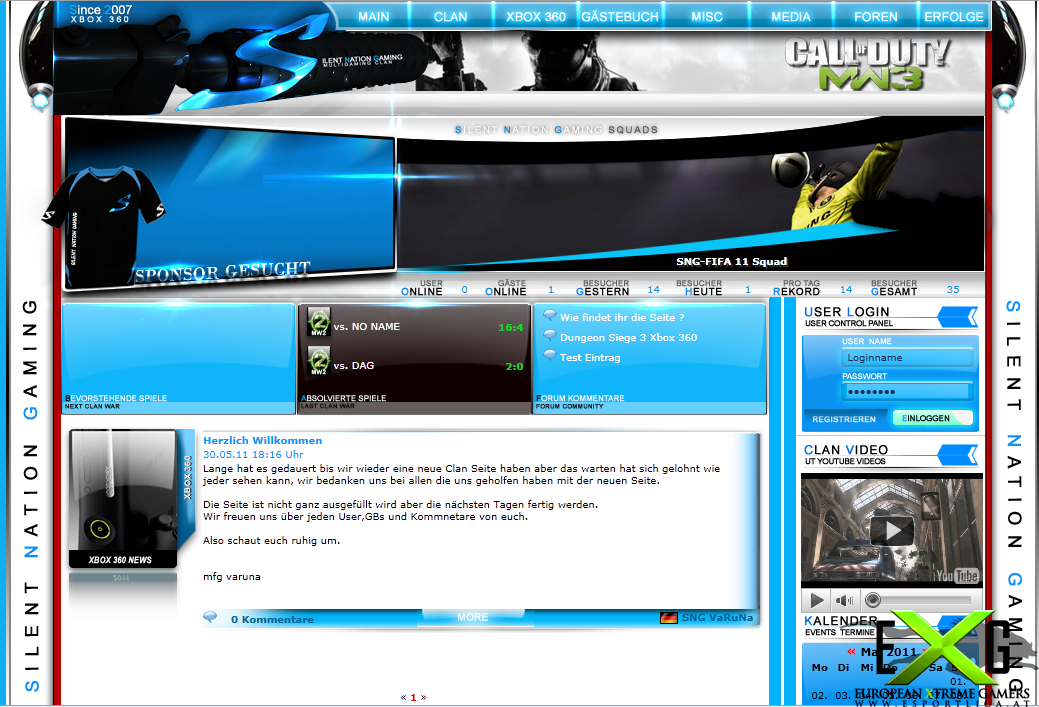Open the Wie findet ihr die Seite thread

tap(622, 317)
